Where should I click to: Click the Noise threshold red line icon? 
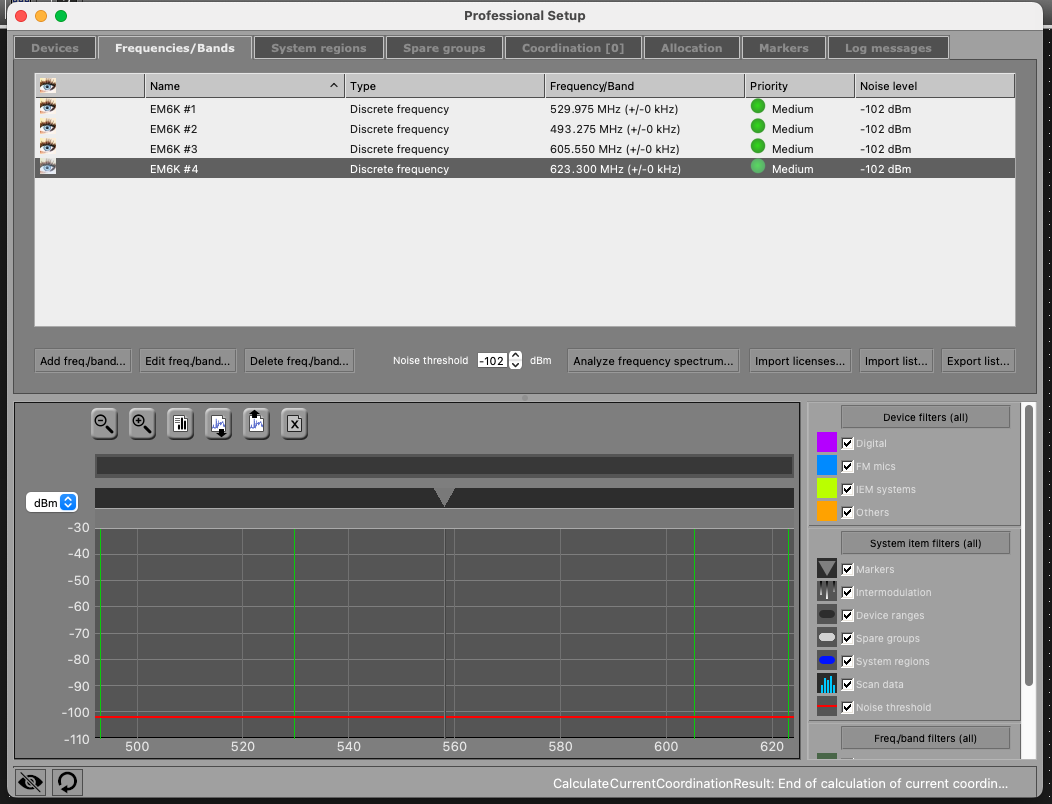(x=827, y=706)
